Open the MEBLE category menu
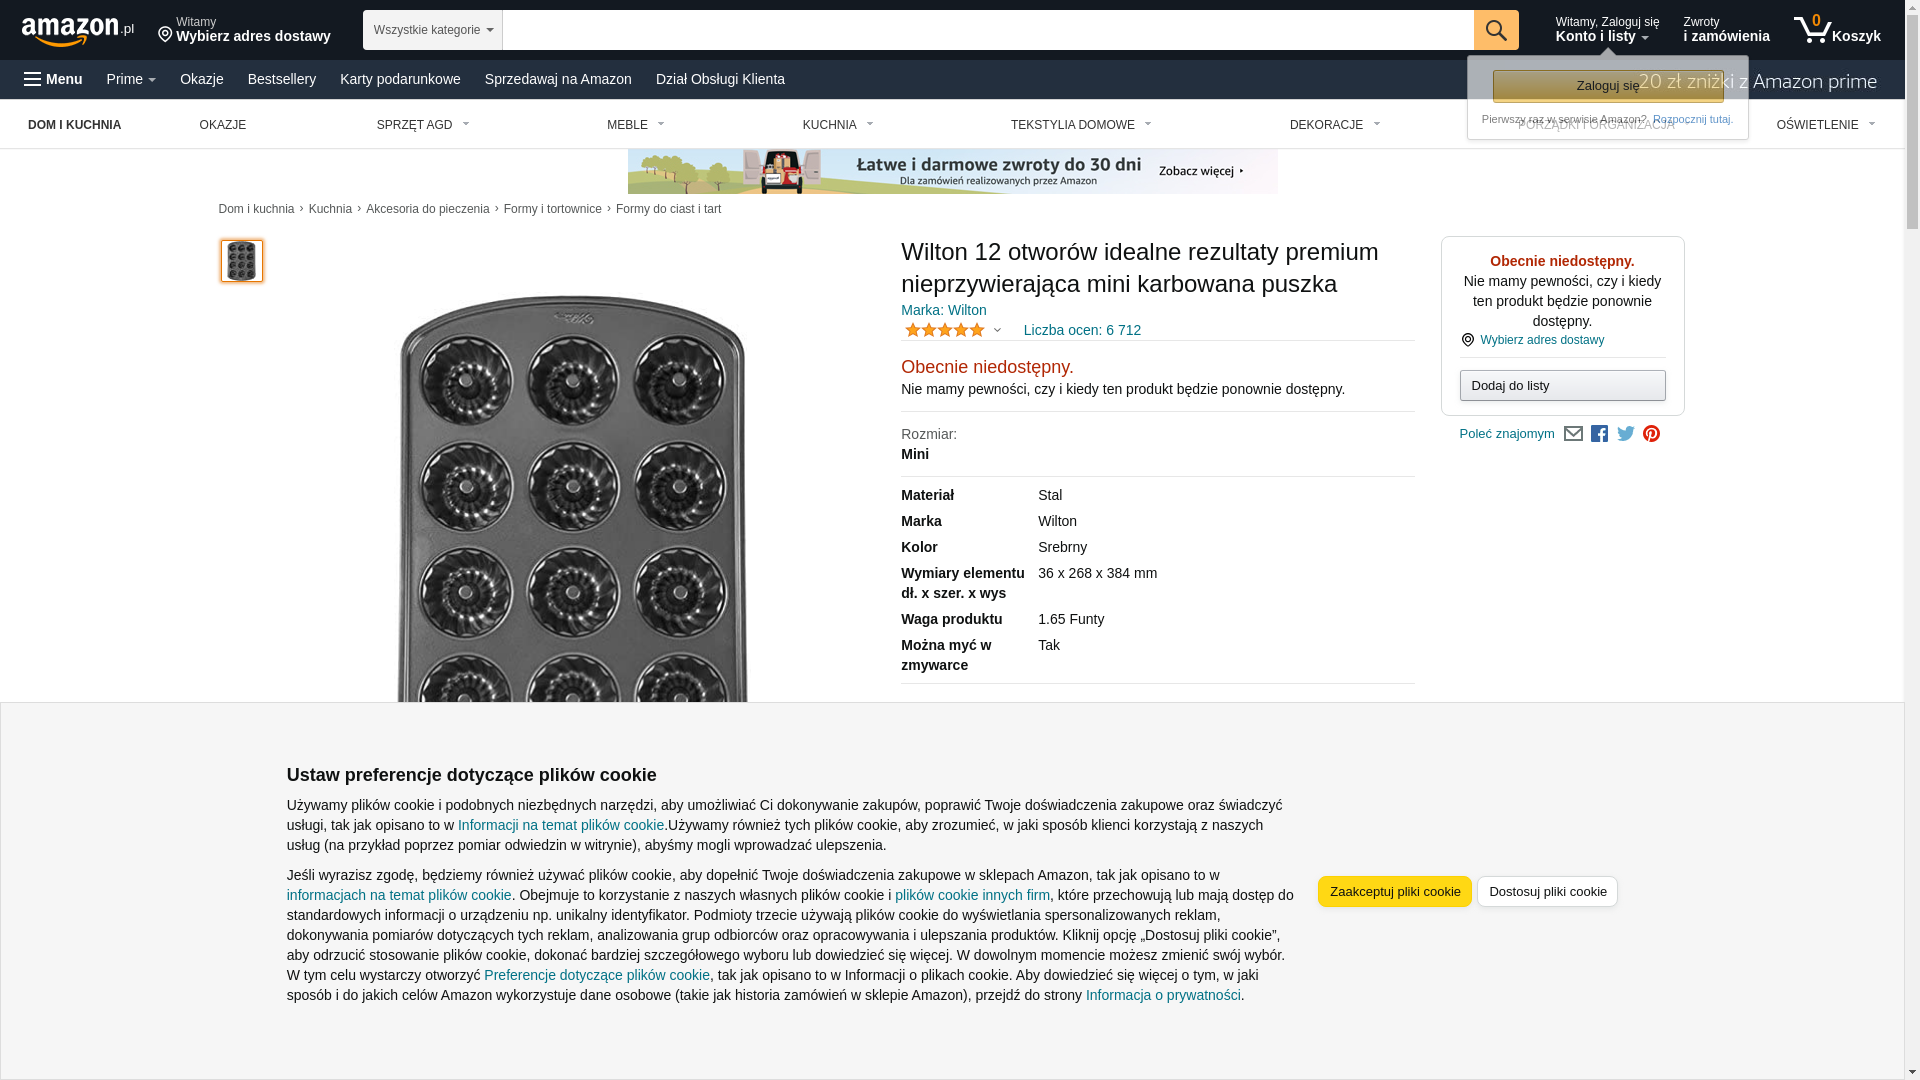Screen dimensions: 1920x1080 (x=635, y=125)
